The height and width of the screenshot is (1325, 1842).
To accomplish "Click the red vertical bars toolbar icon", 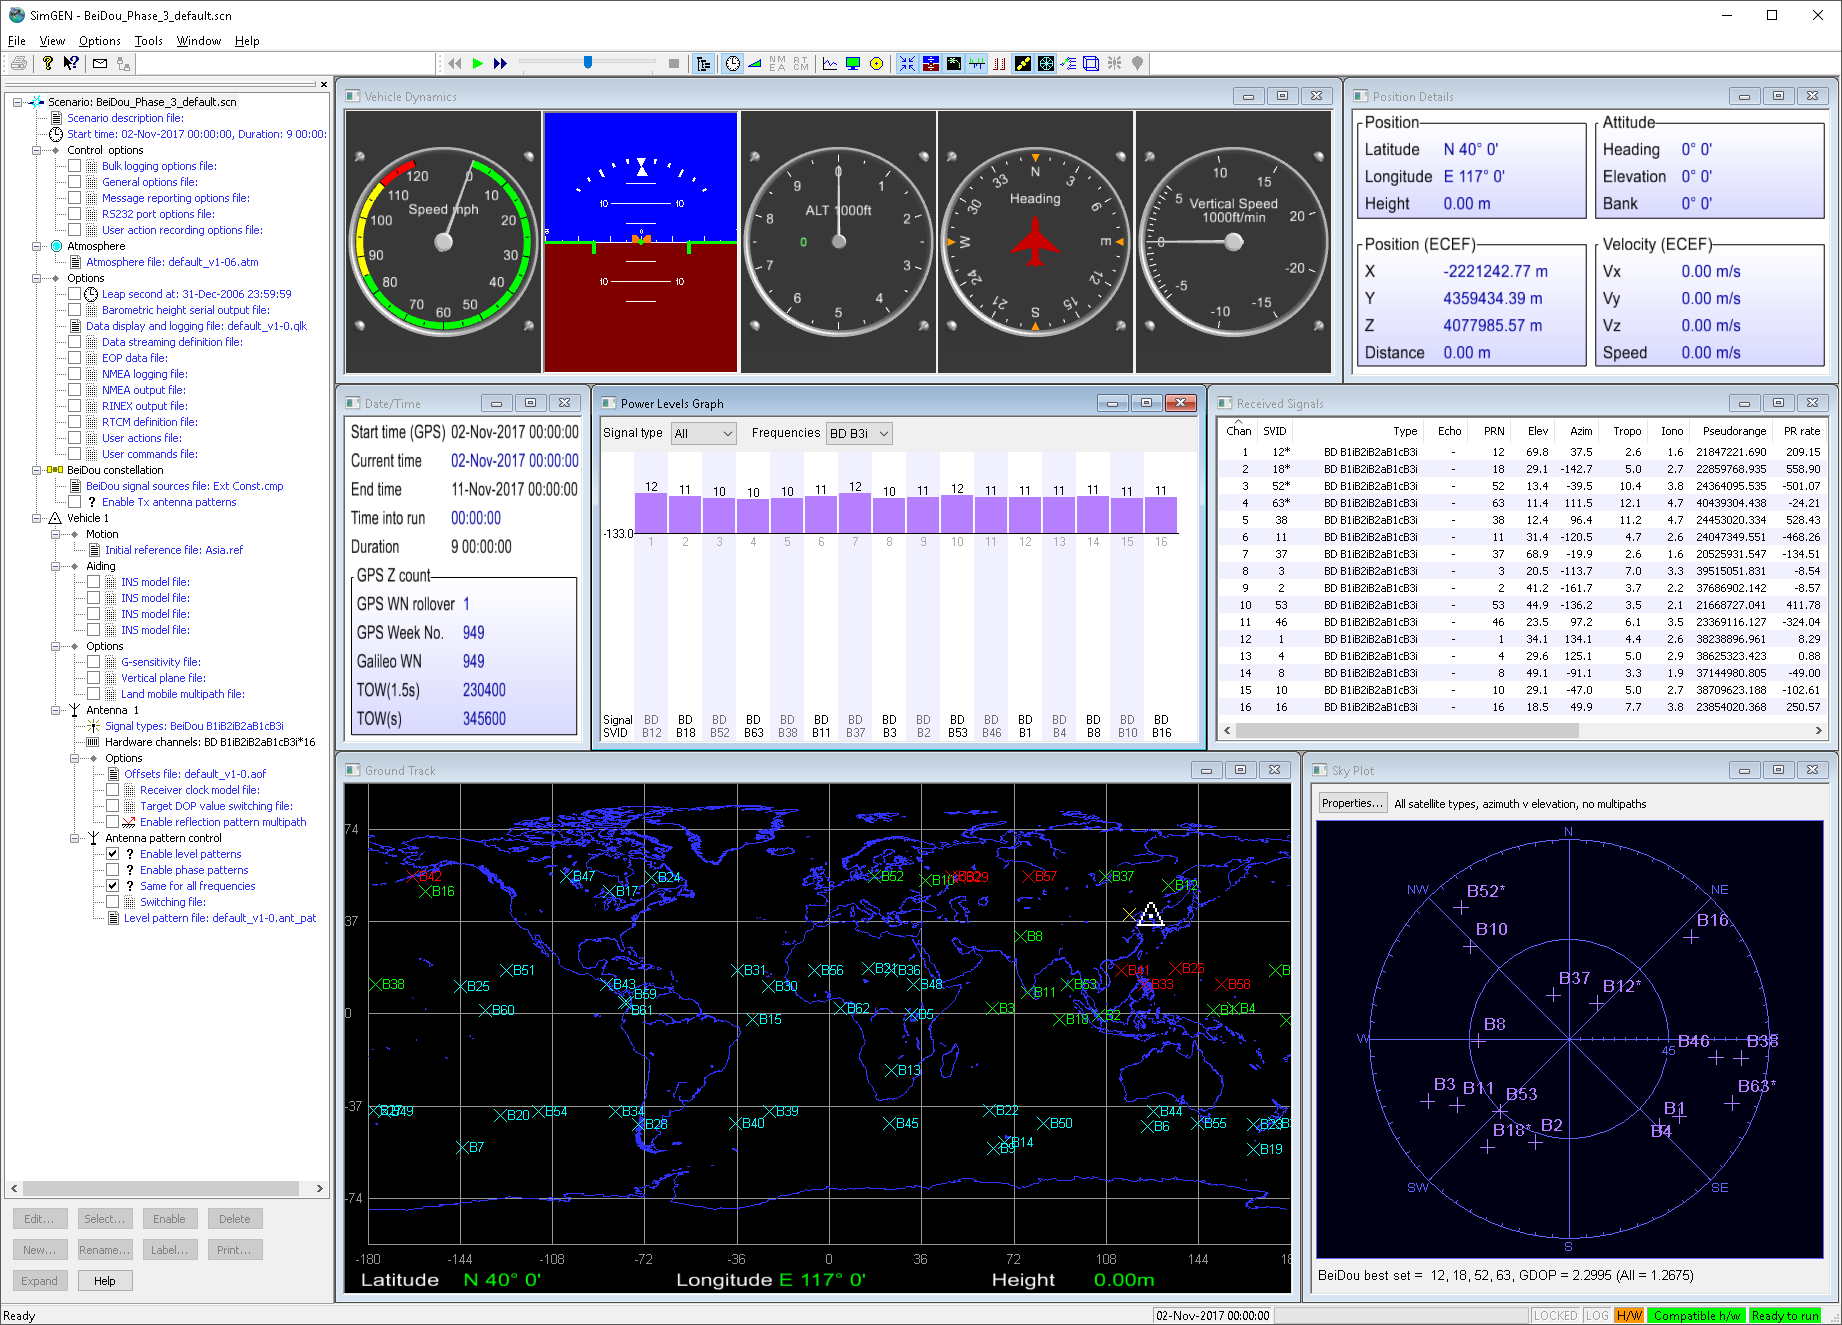I will click(1000, 63).
